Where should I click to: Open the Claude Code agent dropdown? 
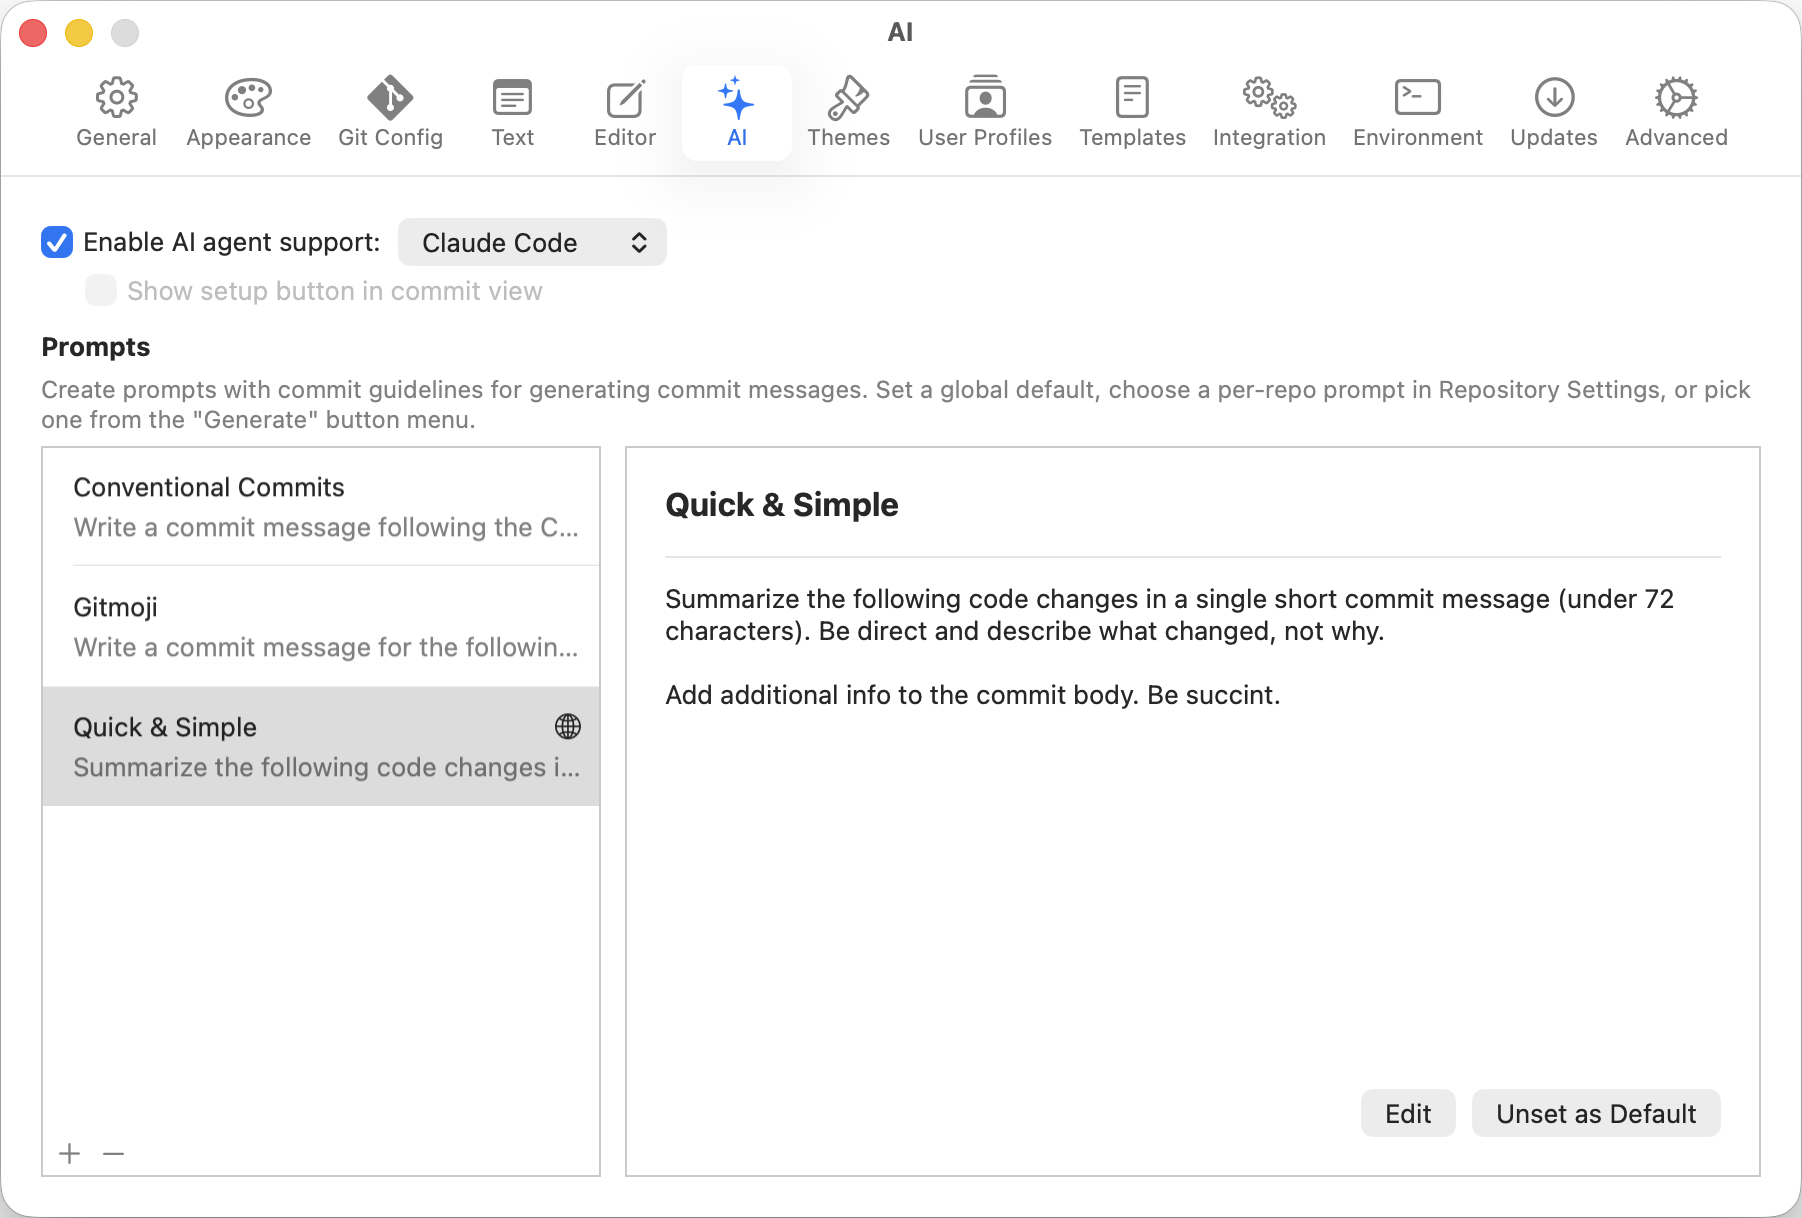(x=532, y=242)
